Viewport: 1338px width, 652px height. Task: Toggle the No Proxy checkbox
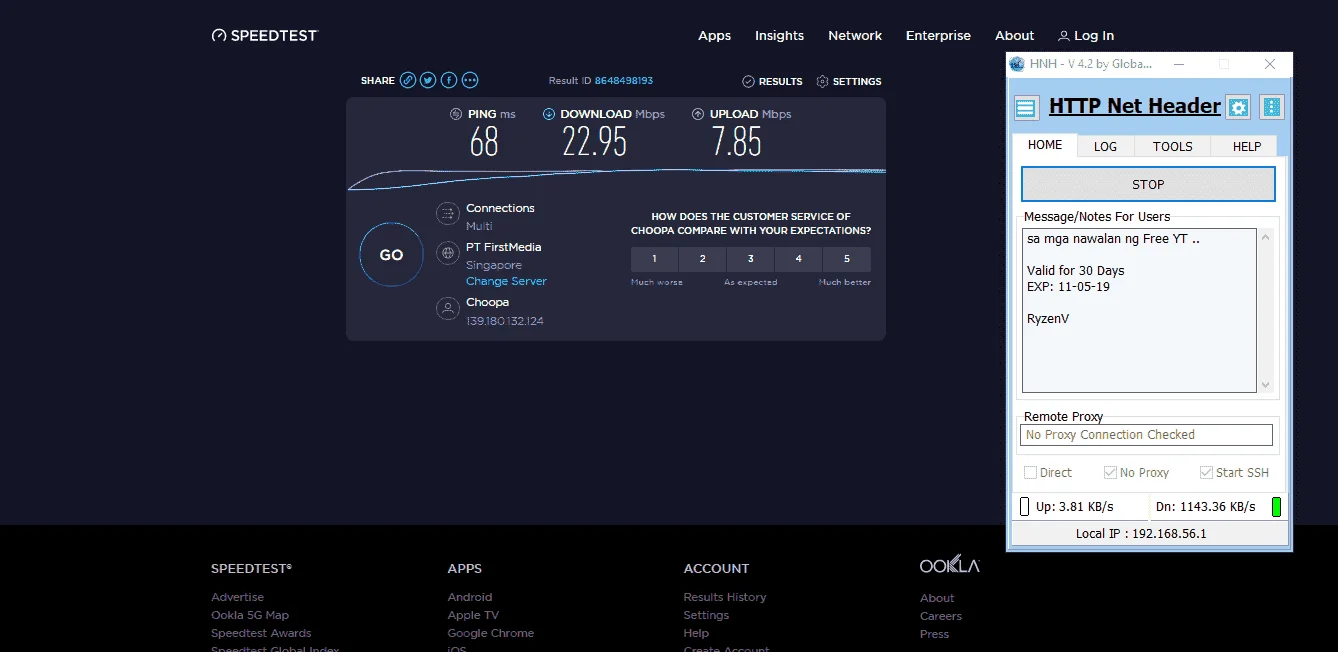(x=1110, y=472)
